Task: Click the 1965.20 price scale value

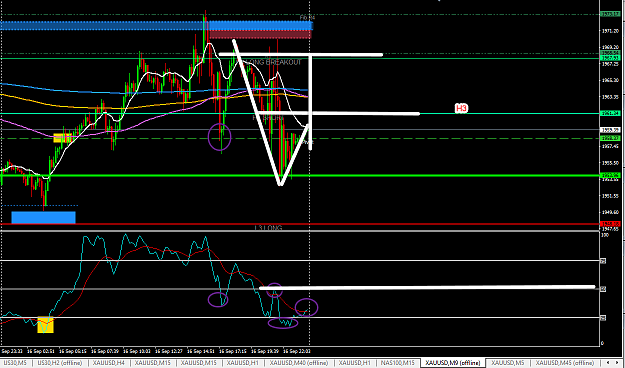Action: 610,80
